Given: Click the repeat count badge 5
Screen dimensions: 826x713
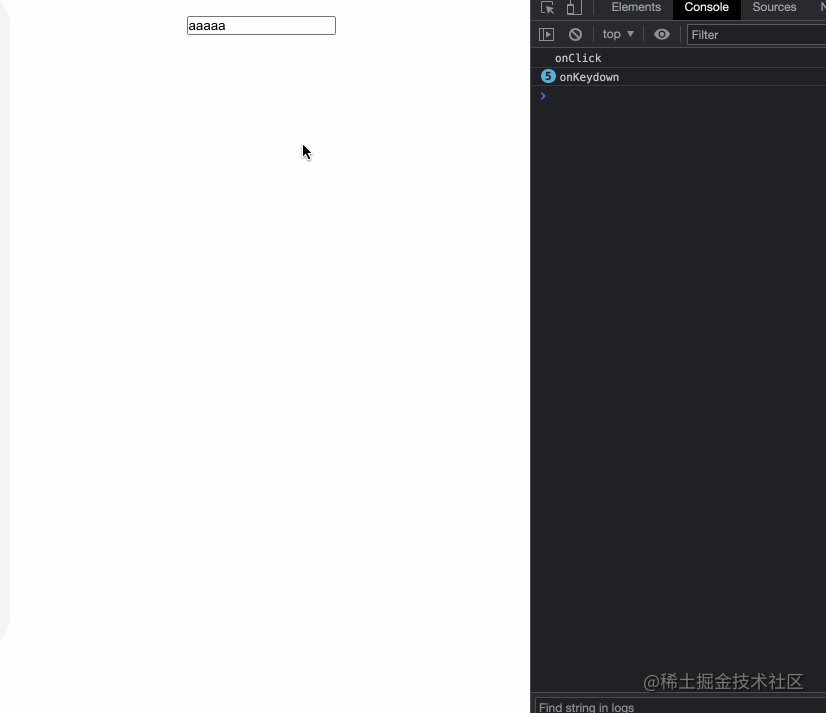Looking at the screenshot, I should 548,76.
